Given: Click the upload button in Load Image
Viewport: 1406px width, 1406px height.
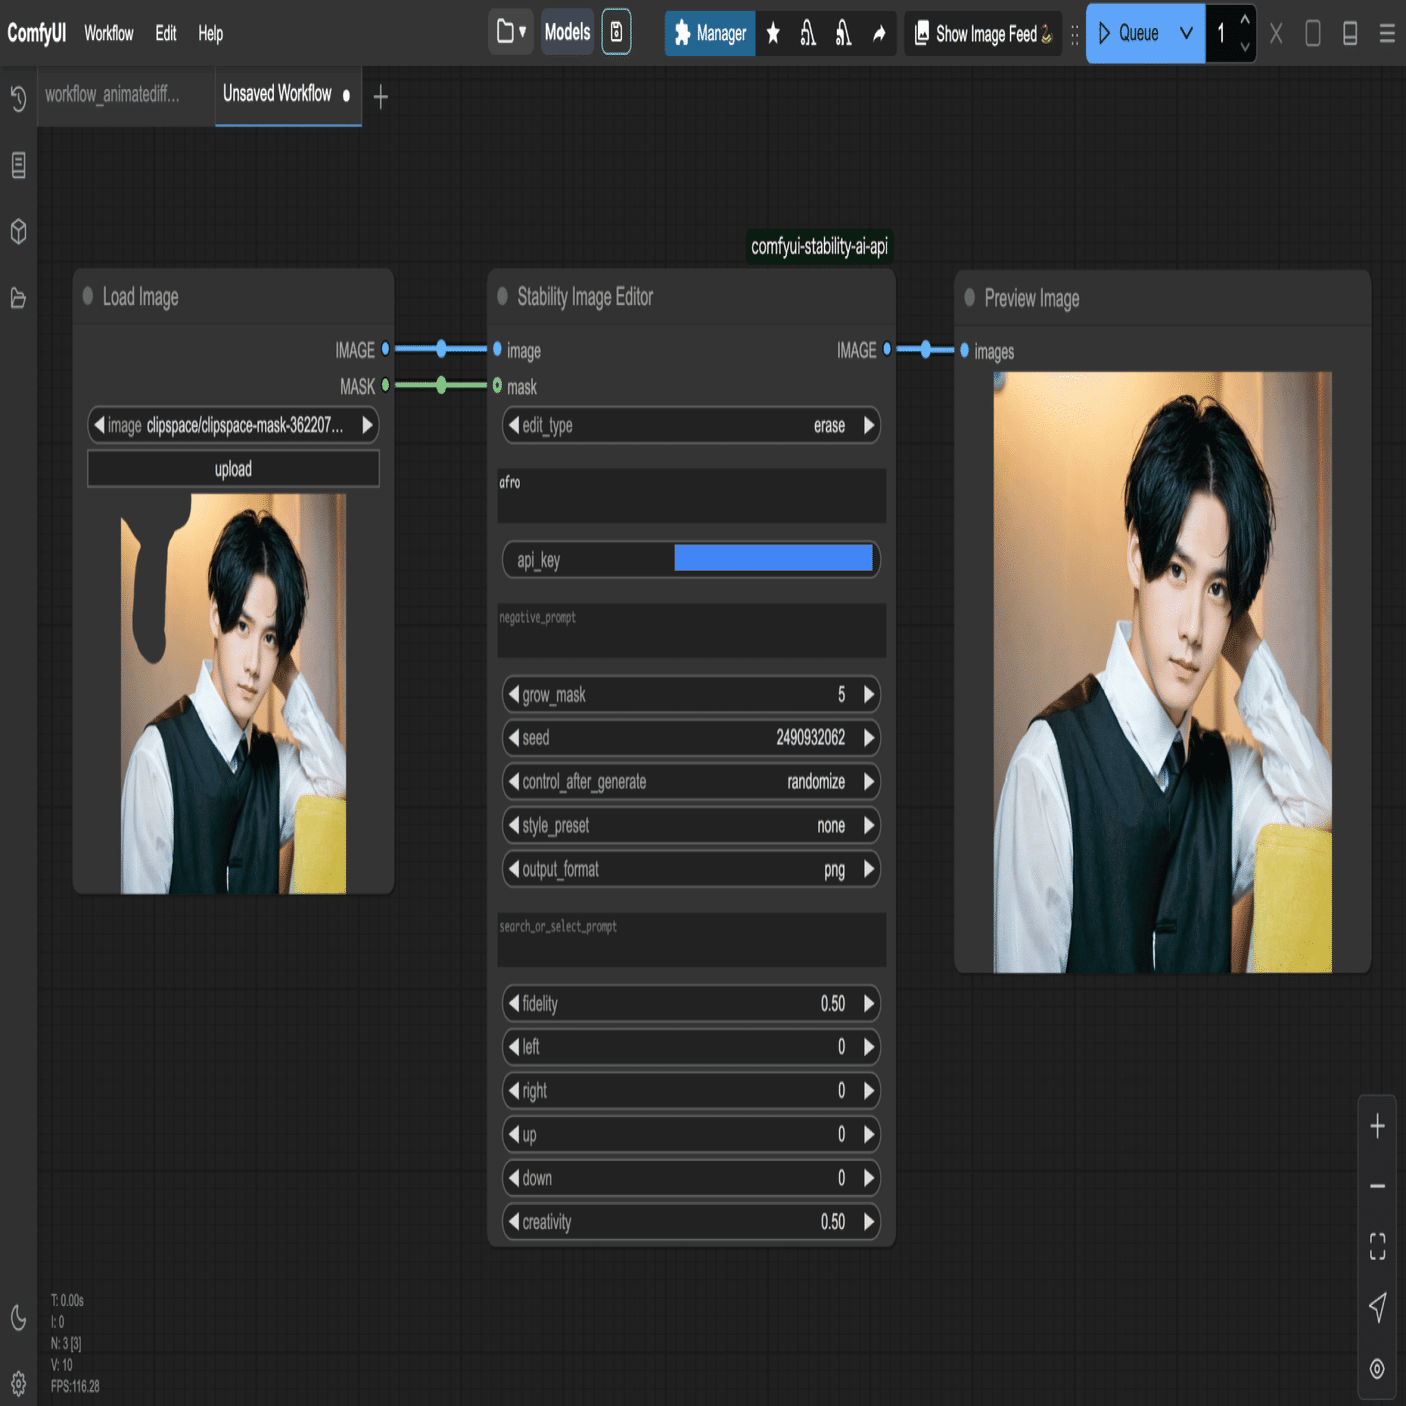Looking at the screenshot, I should (233, 469).
